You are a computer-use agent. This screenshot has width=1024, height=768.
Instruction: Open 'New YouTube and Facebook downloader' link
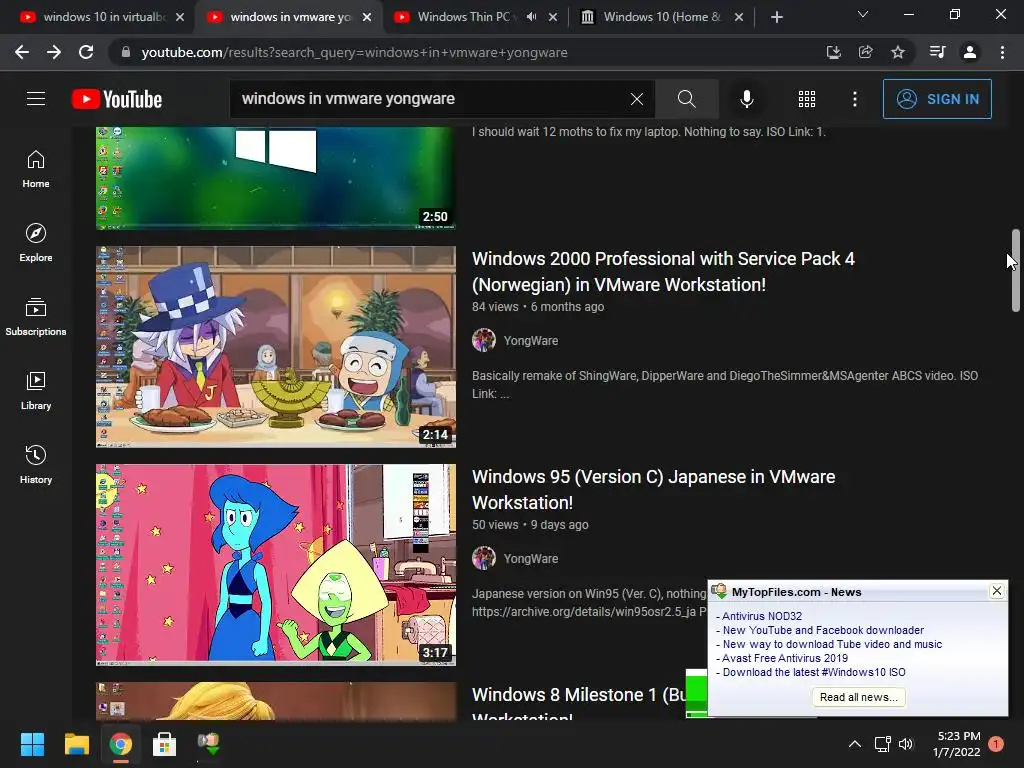[823, 630]
